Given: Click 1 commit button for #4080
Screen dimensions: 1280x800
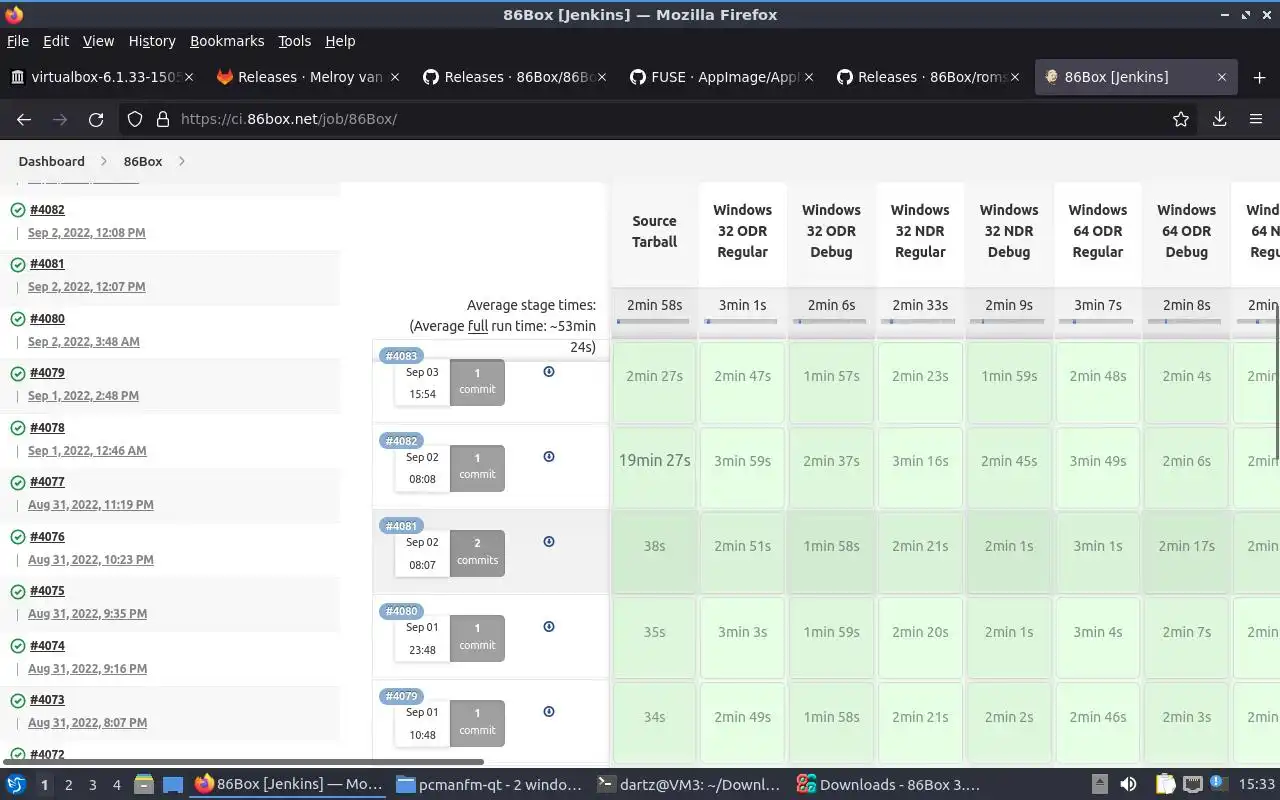Looking at the screenshot, I should 477,637.
